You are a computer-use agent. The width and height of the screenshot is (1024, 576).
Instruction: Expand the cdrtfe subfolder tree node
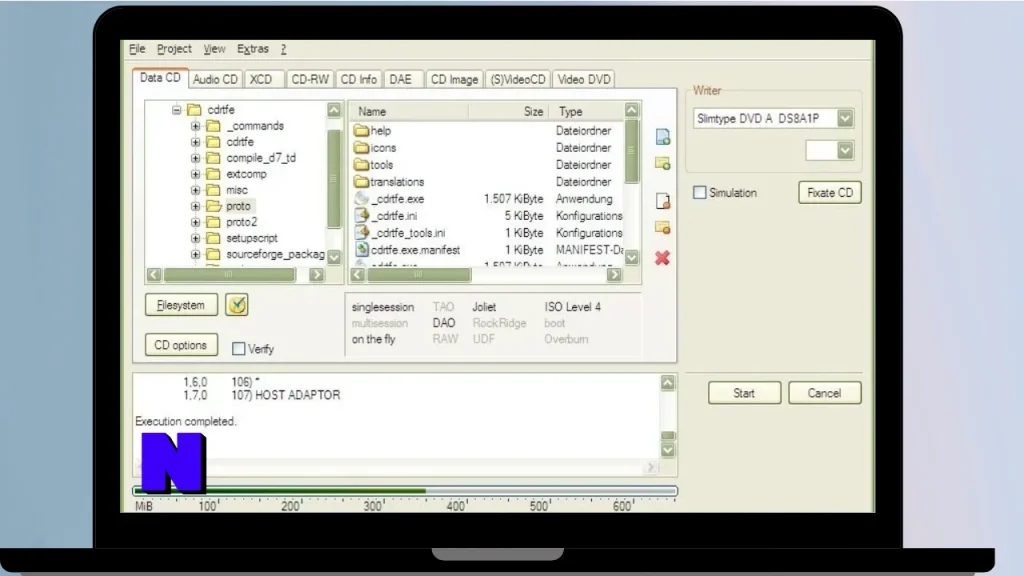[x=195, y=142]
